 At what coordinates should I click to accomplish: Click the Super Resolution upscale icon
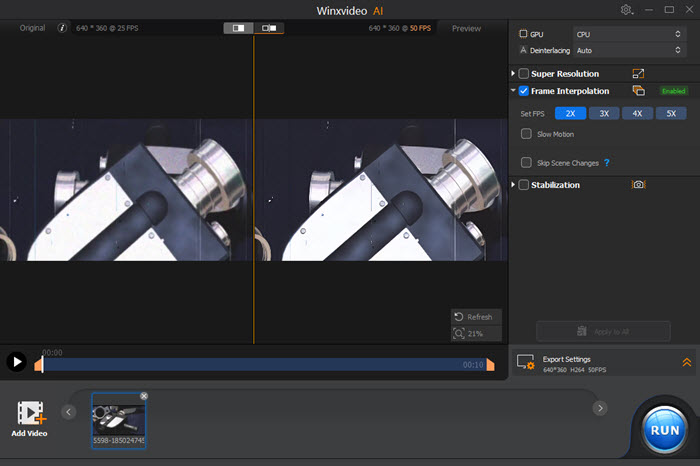638,74
